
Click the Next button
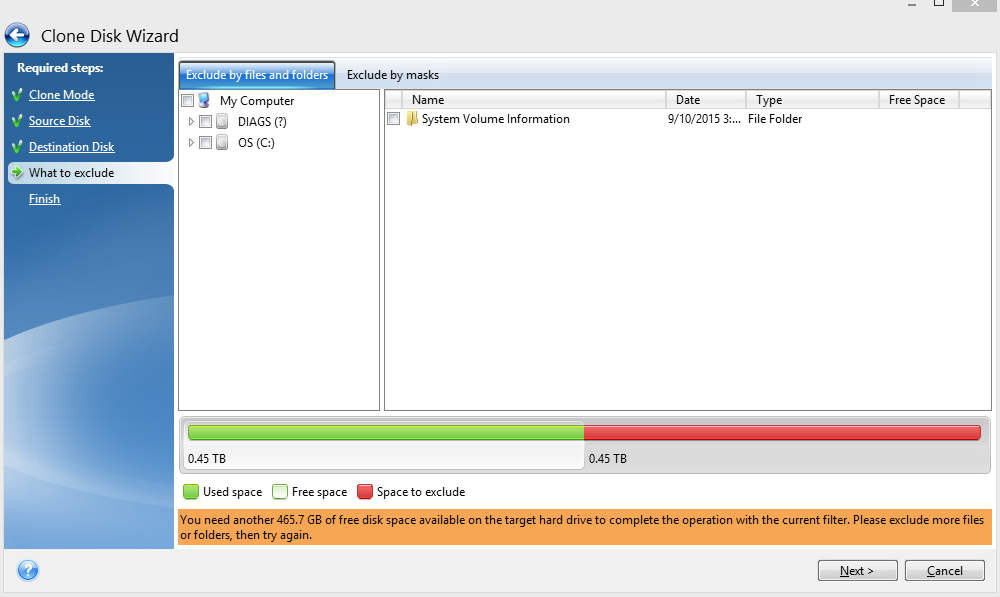[x=857, y=570]
